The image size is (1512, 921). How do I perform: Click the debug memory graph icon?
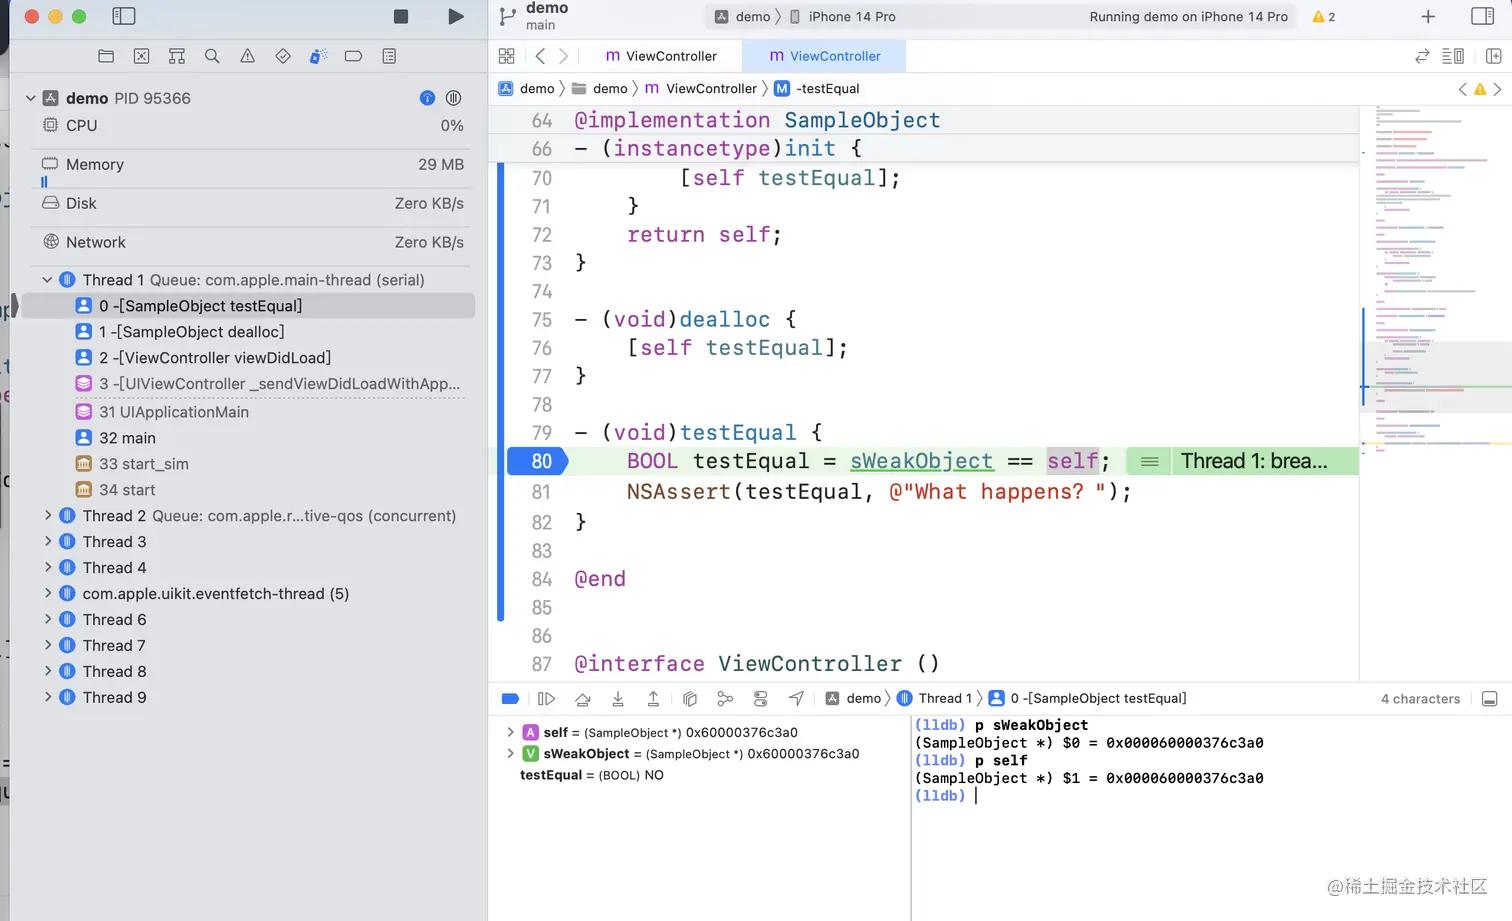point(725,699)
